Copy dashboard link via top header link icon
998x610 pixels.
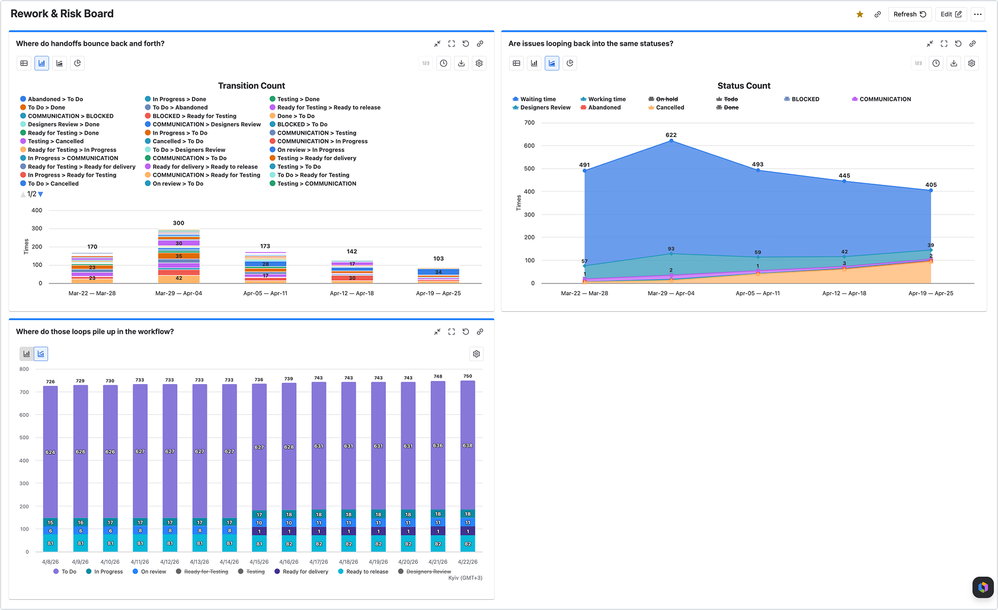click(x=877, y=15)
